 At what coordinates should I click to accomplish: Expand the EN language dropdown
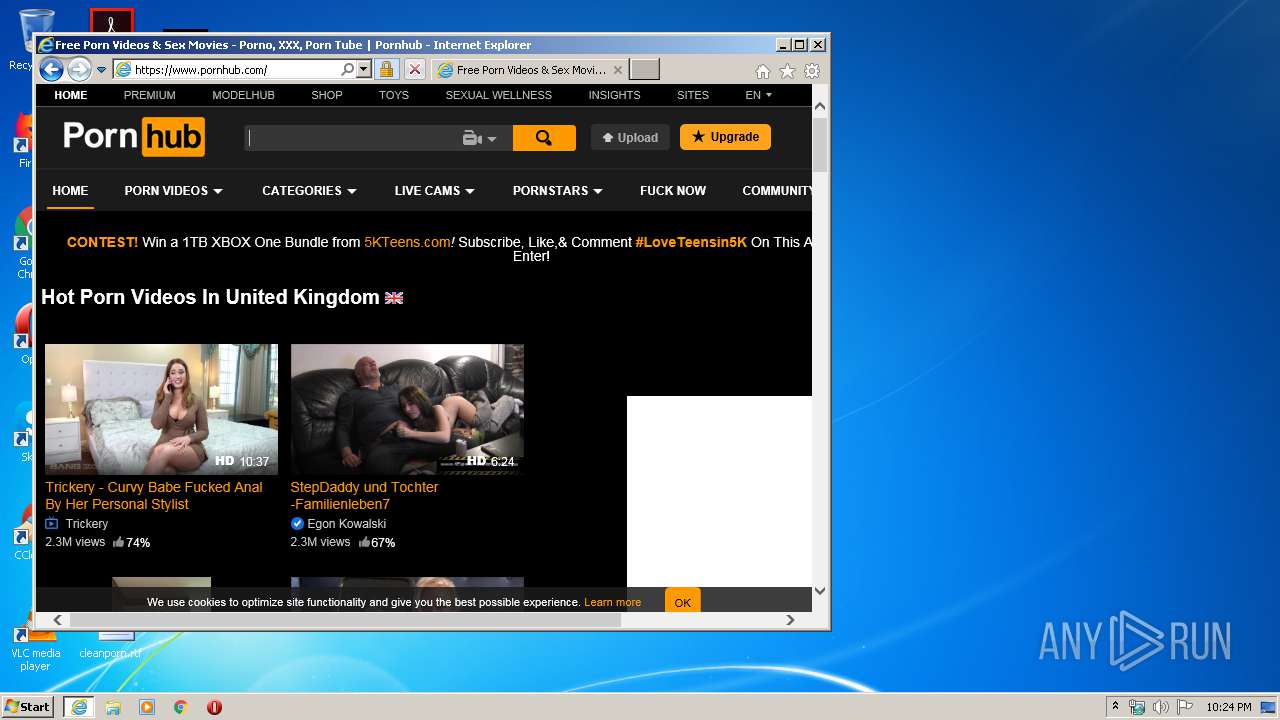pos(759,95)
